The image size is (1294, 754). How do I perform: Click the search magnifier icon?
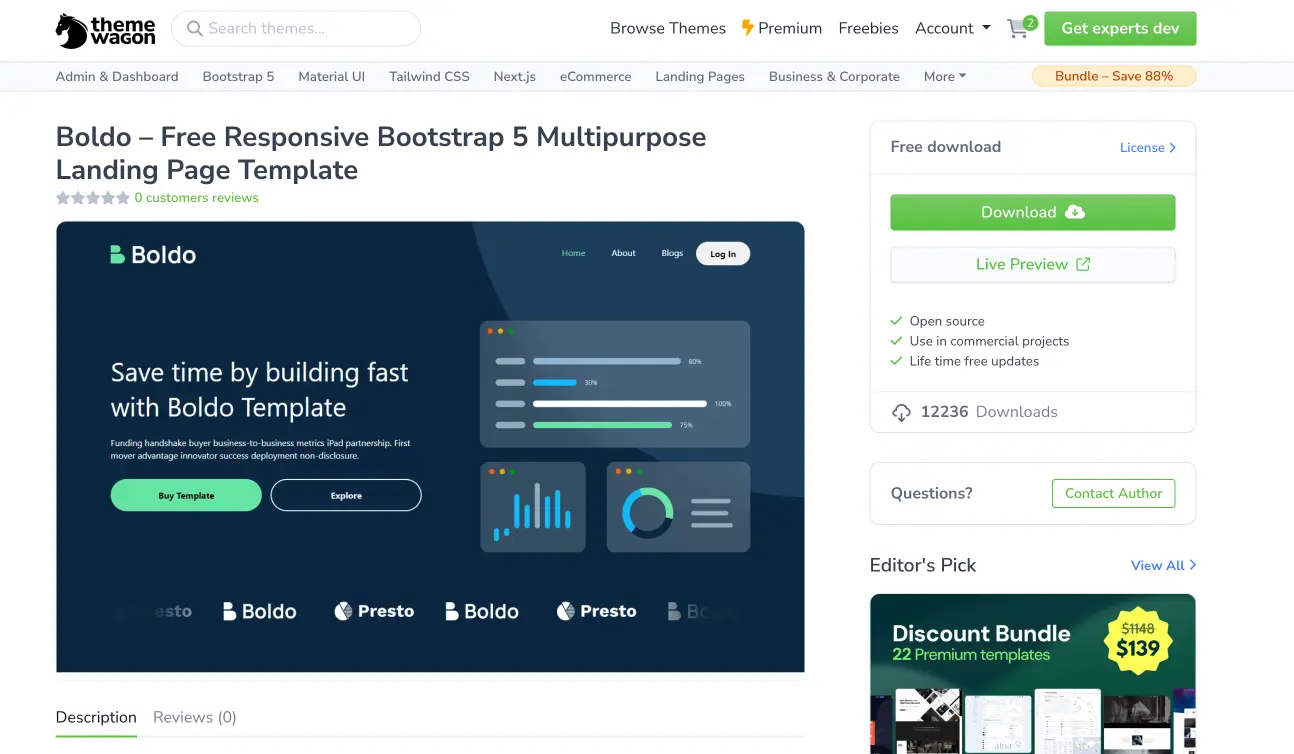pos(194,28)
